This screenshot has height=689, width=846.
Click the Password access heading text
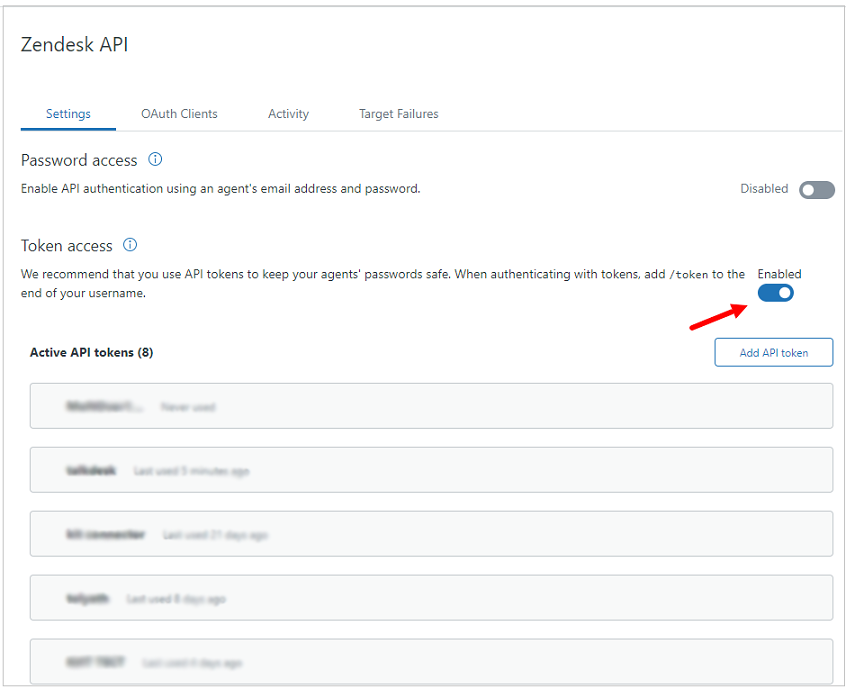tap(79, 160)
